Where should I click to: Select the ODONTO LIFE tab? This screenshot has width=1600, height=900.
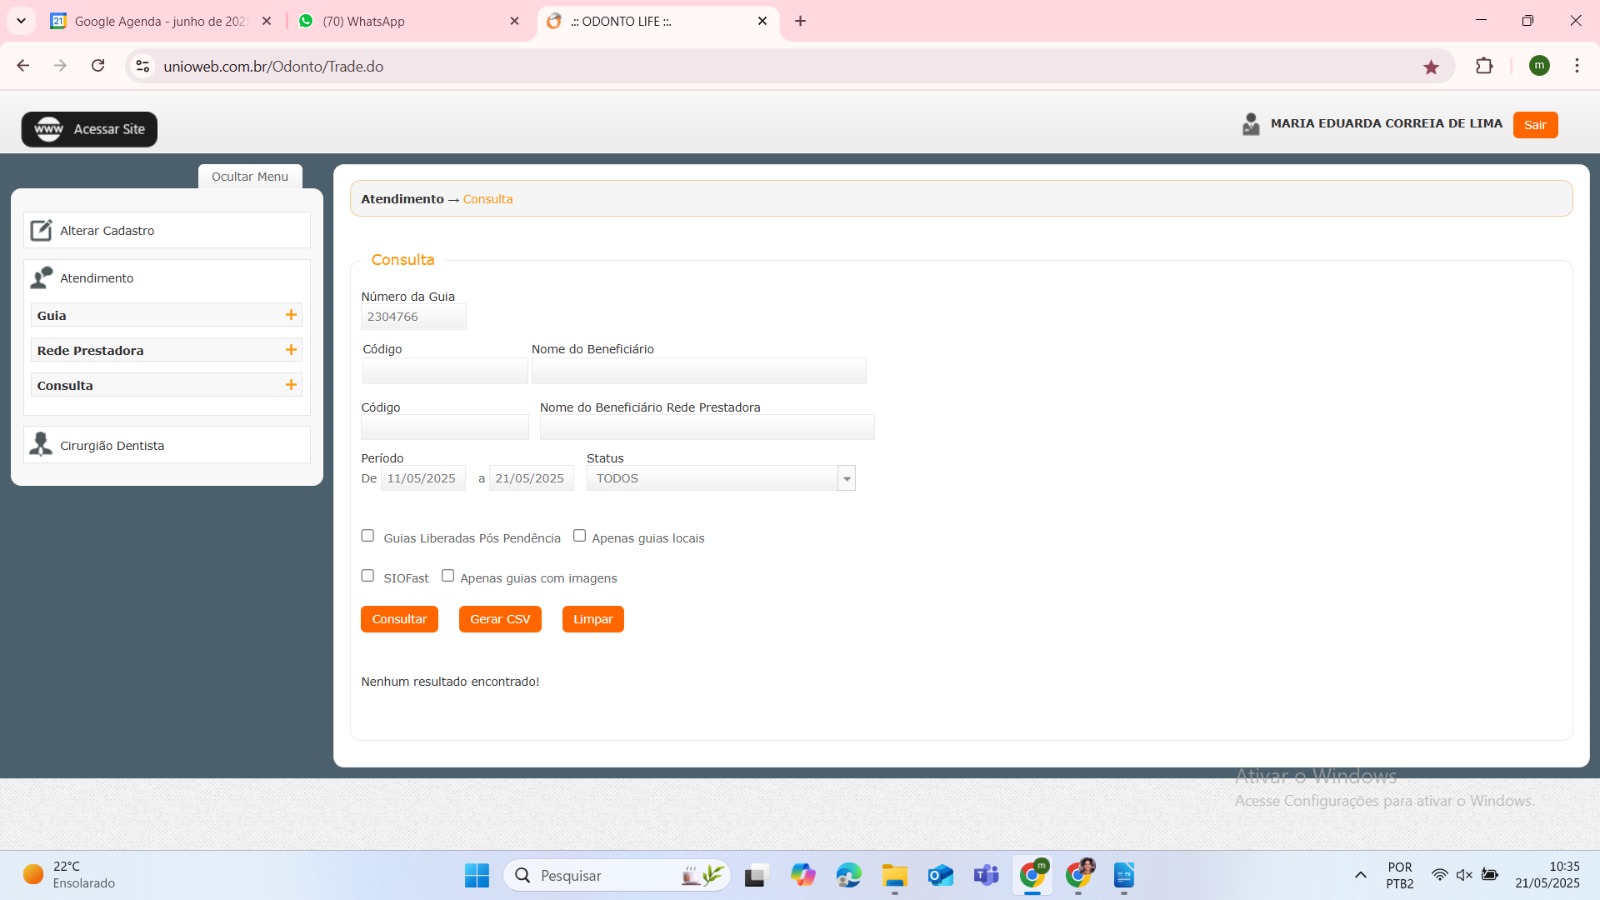pyautogui.click(x=657, y=21)
